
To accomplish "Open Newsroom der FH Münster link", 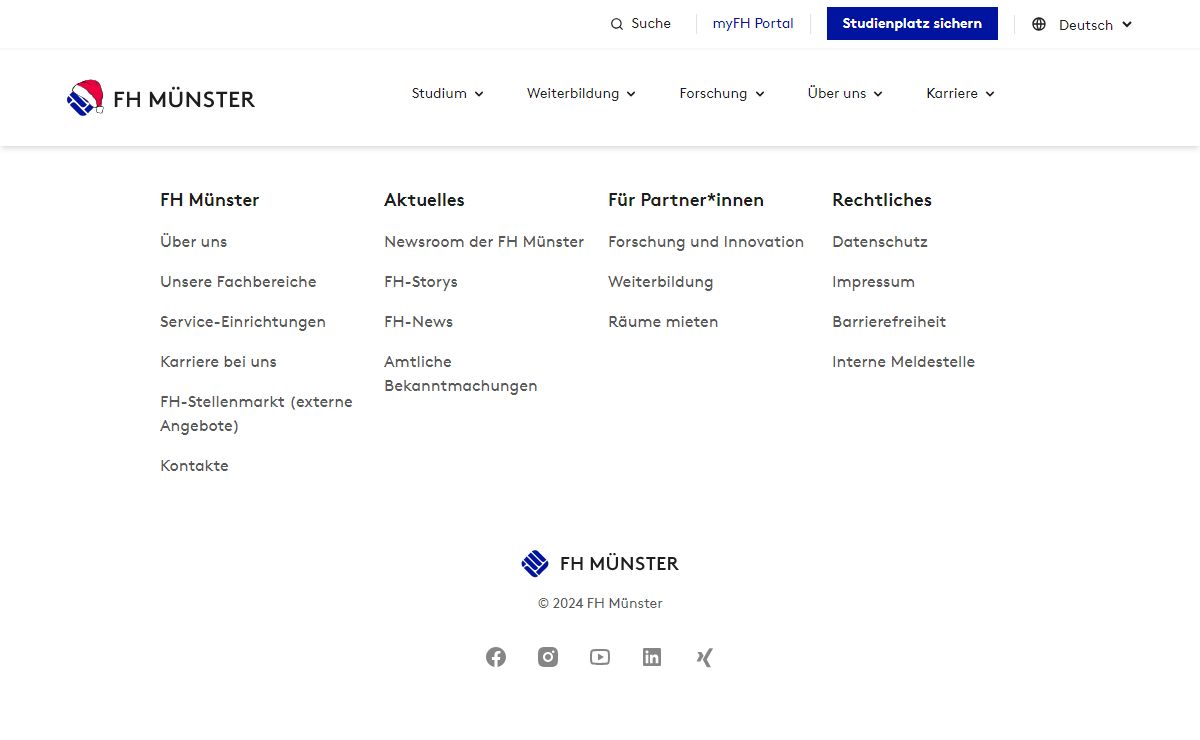I will (484, 242).
